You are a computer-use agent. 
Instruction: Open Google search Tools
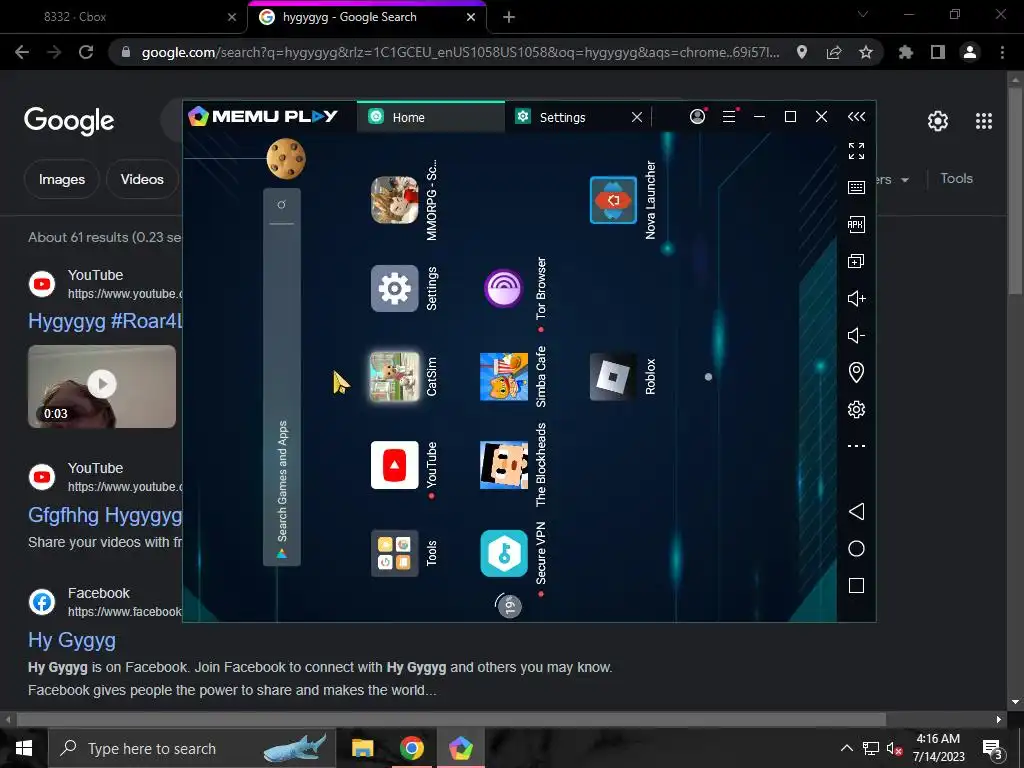tap(956, 178)
